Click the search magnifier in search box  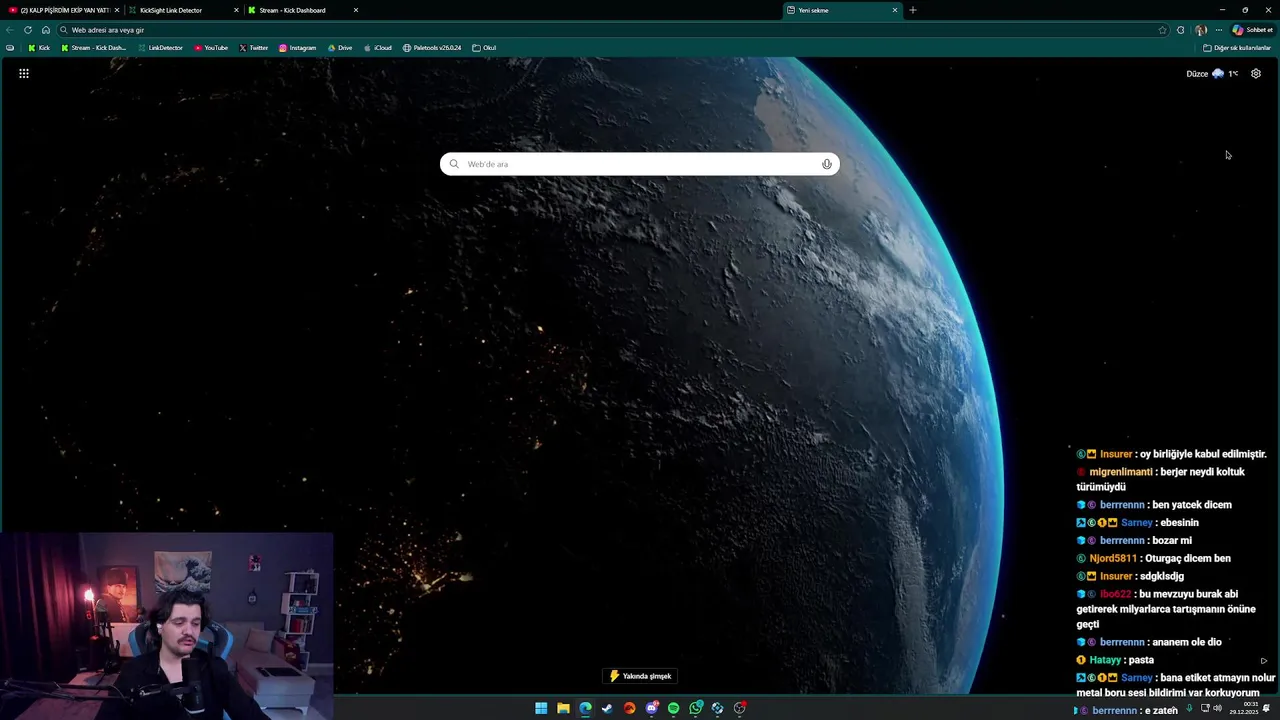click(x=454, y=164)
